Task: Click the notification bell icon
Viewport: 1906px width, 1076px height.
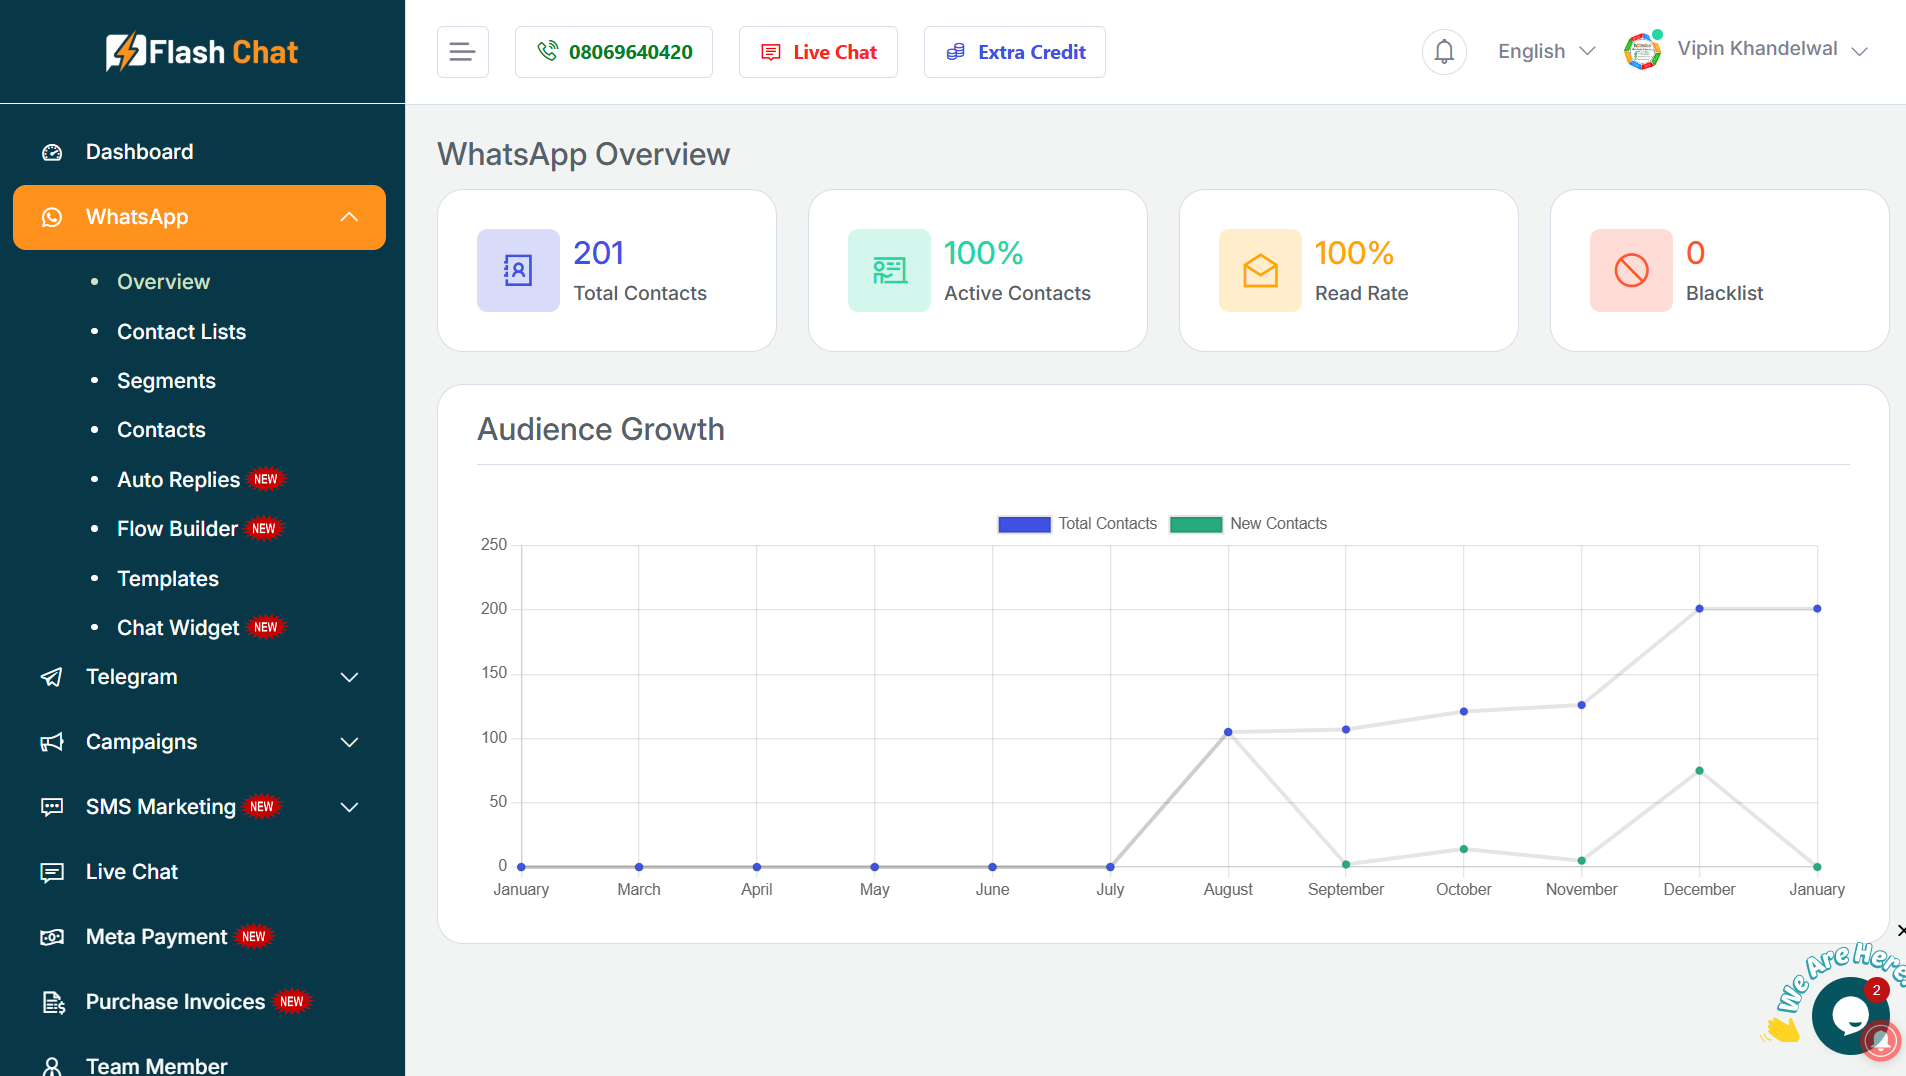Action: 1443,51
